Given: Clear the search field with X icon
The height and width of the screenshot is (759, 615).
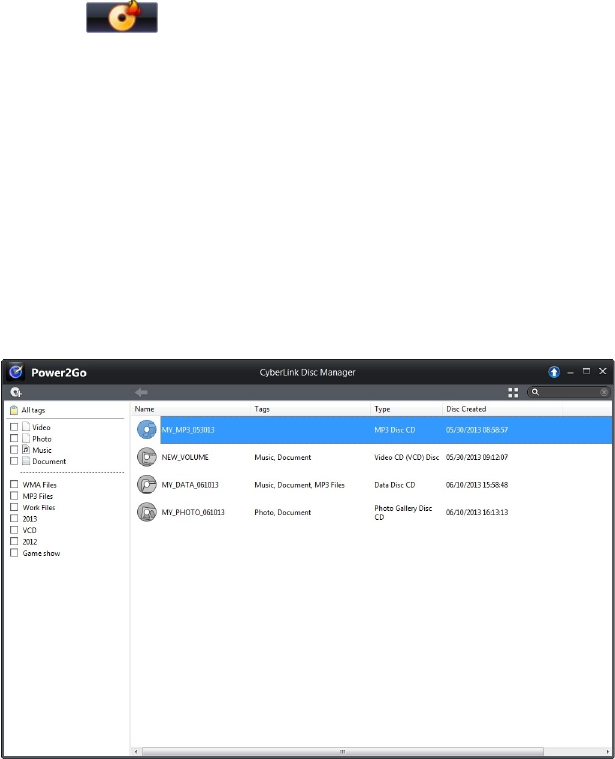Looking at the screenshot, I should point(604,392).
